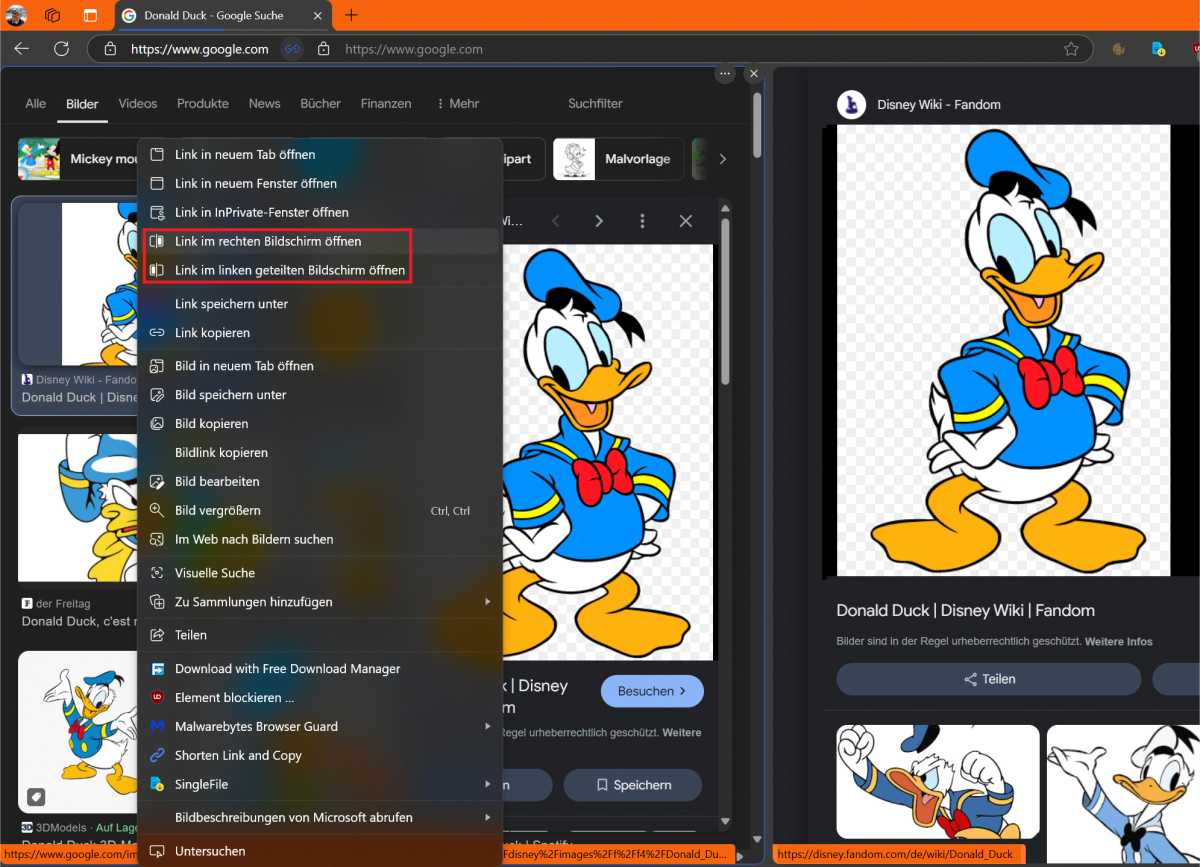Open a new tab with plus icon
Screen dimensions: 1200x867
(x=351, y=15)
